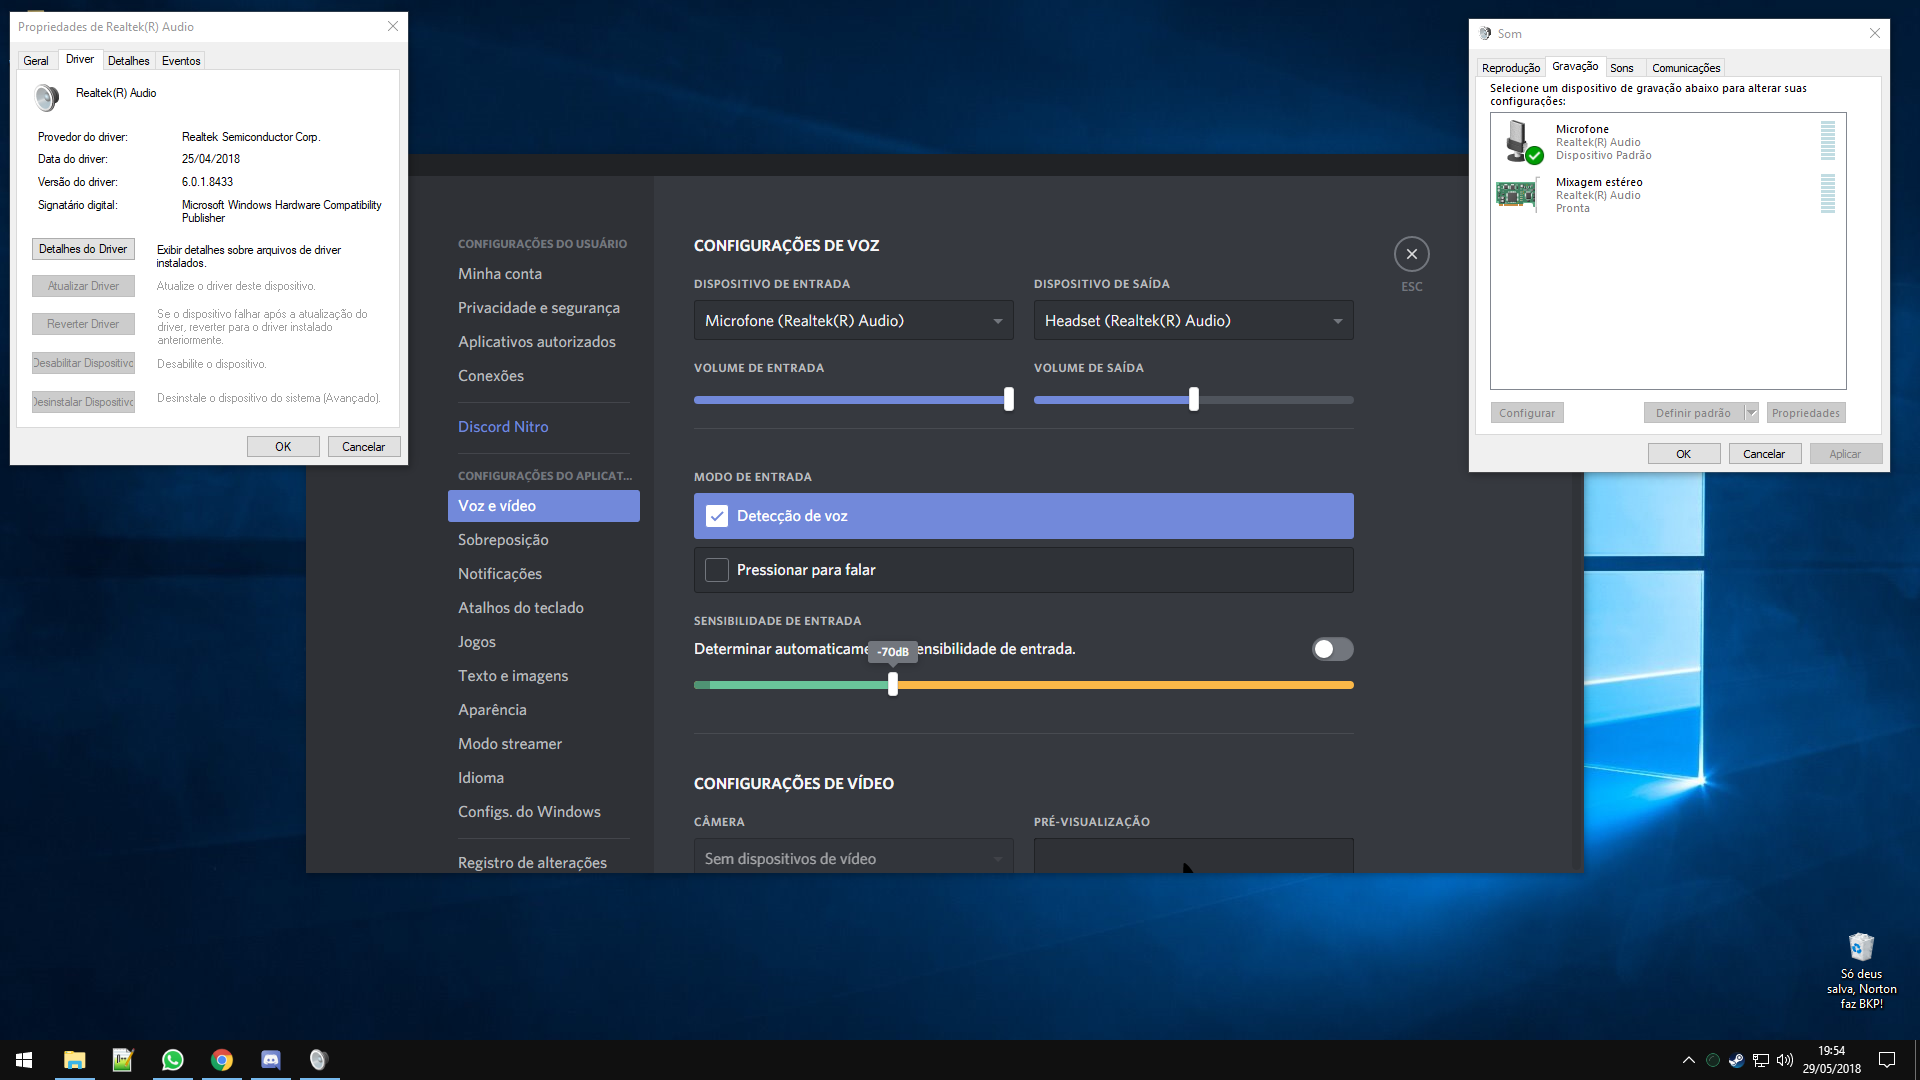Click the Propriedades button in Som window
The height and width of the screenshot is (1080, 1920).
pos(1806,413)
